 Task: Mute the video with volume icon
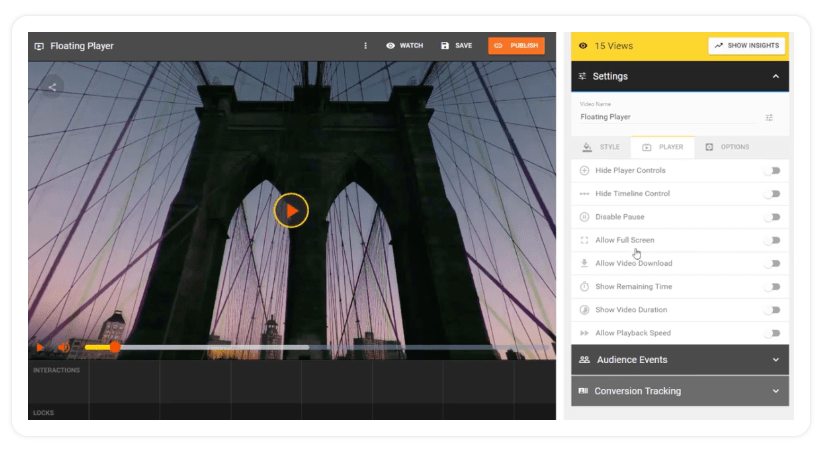62,347
